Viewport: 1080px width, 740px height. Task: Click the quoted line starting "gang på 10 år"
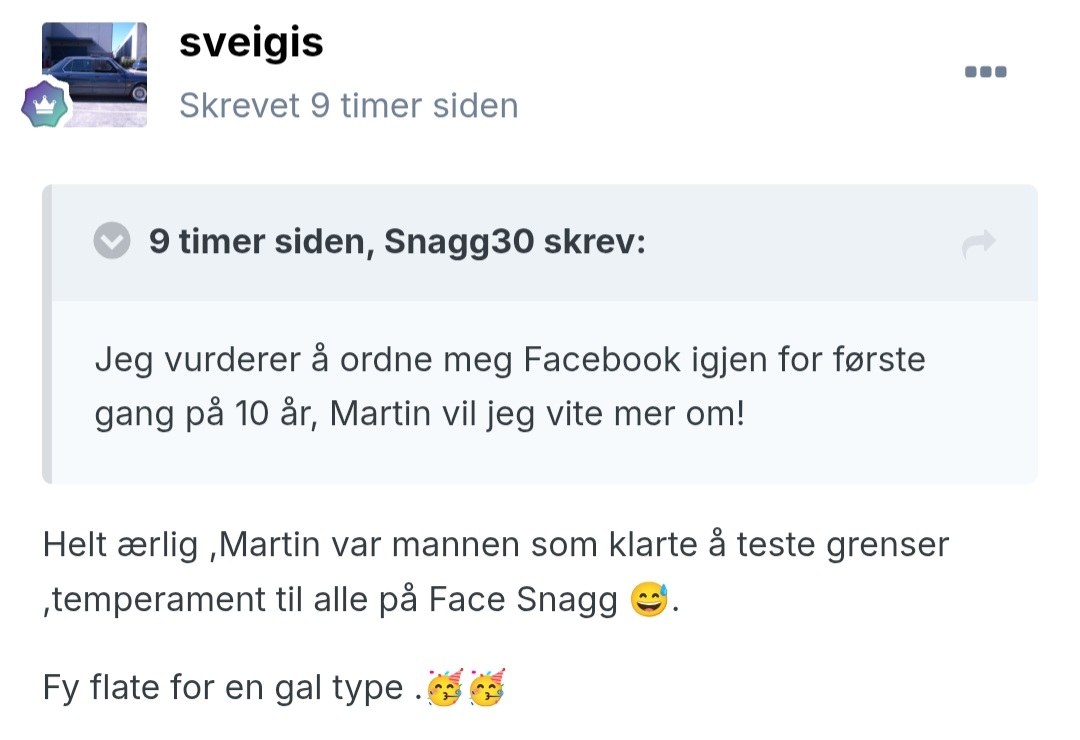click(x=420, y=413)
